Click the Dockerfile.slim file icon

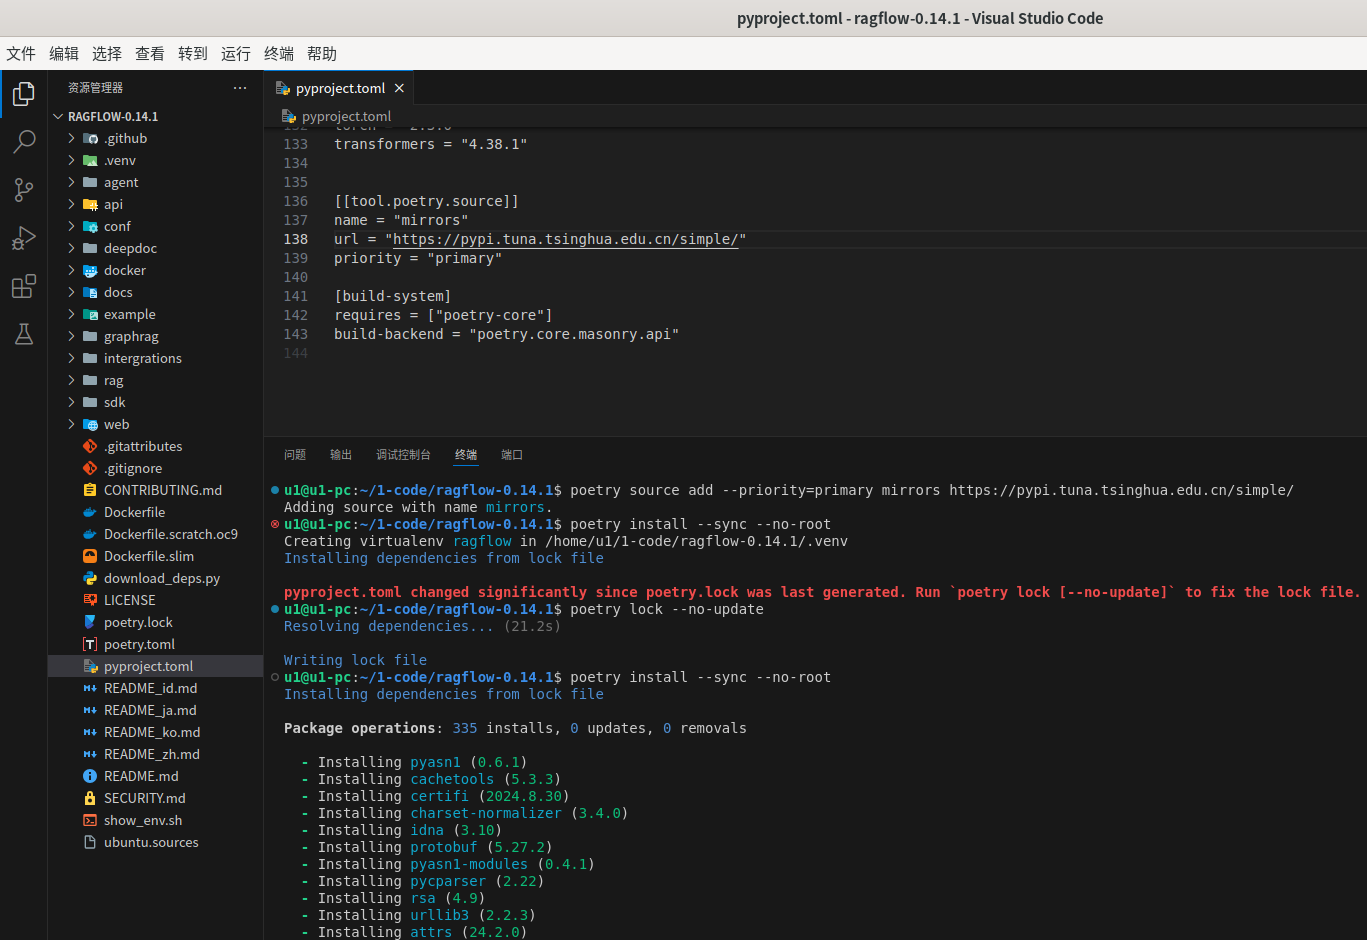pyautogui.click(x=90, y=556)
